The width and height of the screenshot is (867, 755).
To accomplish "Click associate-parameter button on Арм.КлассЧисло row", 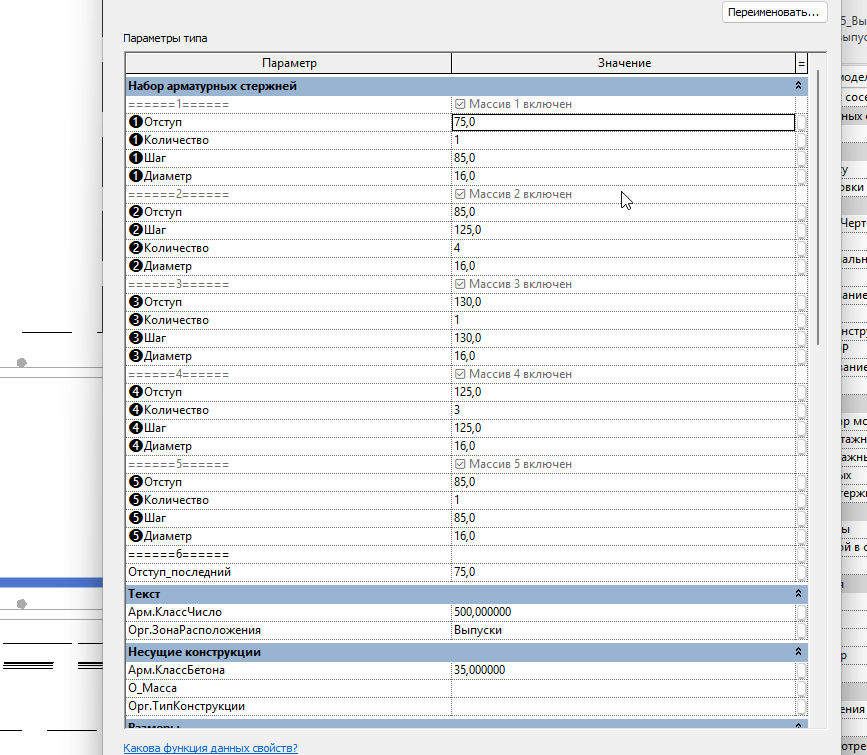I will tap(801, 612).
